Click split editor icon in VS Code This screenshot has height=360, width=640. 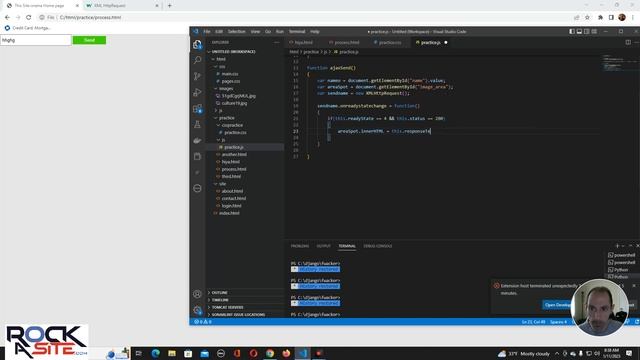pyautogui.click(x=628, y=42)
